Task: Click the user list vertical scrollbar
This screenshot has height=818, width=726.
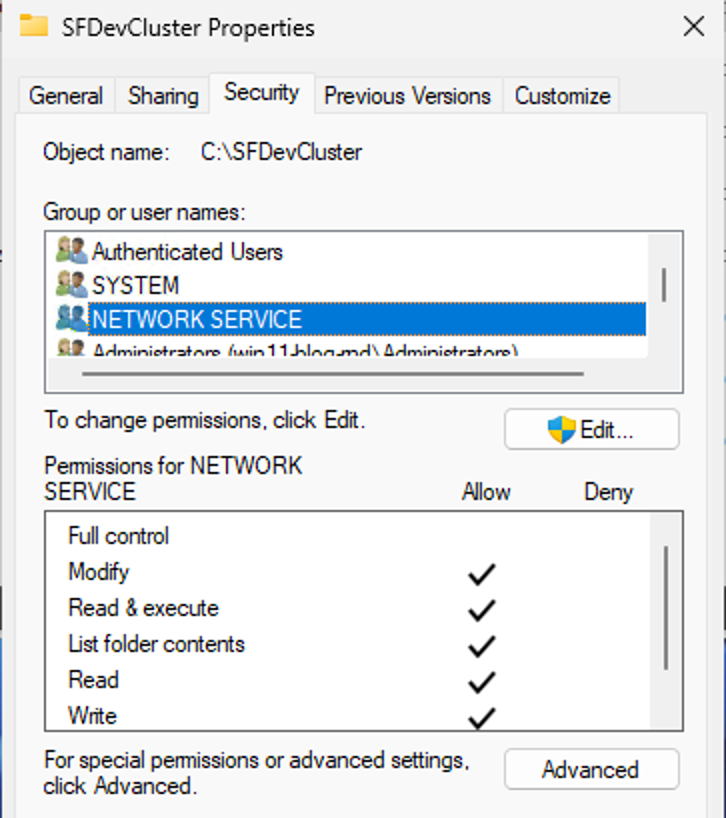Action: point(664,285)
